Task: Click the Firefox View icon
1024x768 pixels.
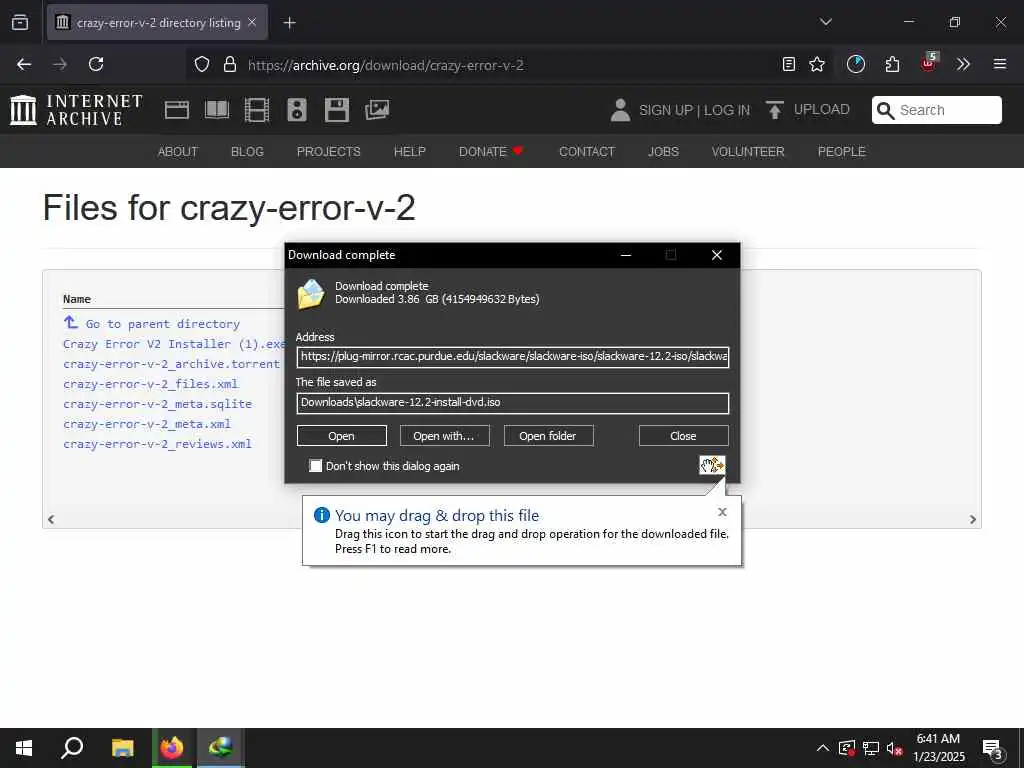Action: (20, 23)
